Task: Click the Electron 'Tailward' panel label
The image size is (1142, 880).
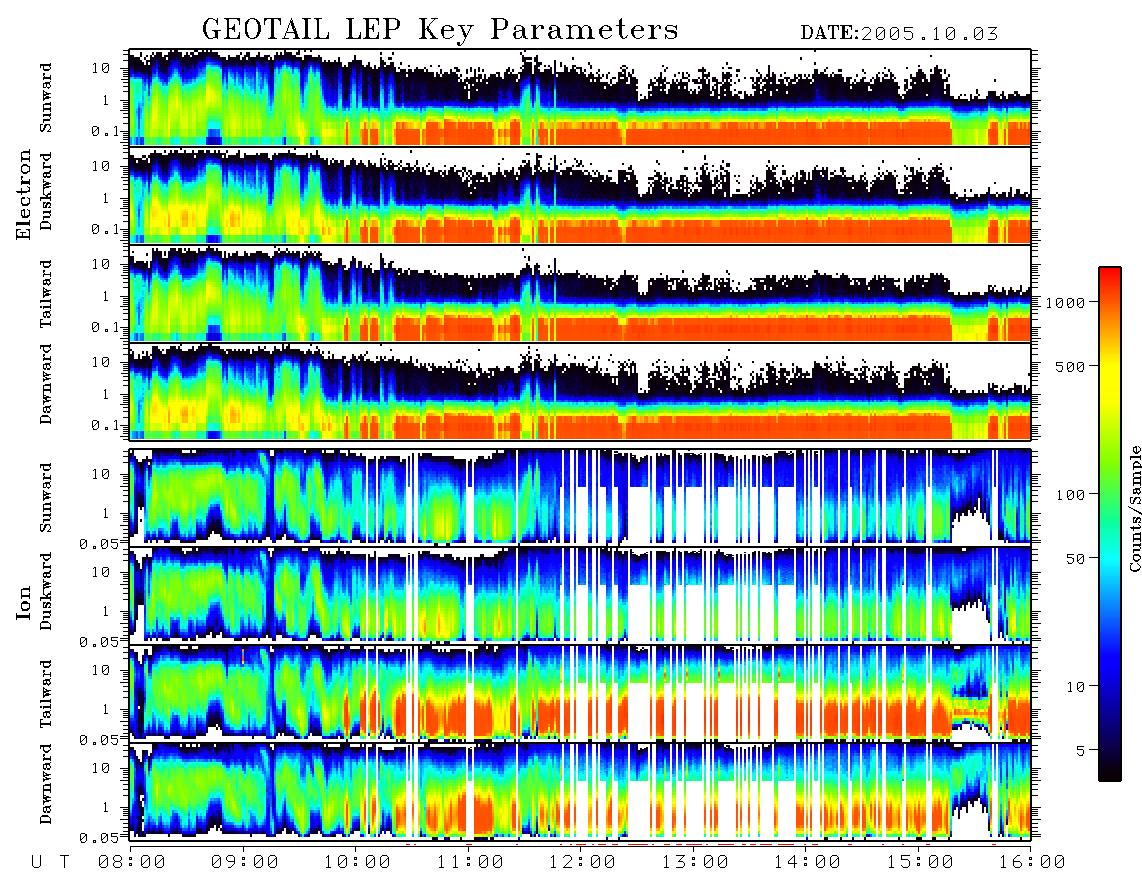Action: click(x=46, y=294)
